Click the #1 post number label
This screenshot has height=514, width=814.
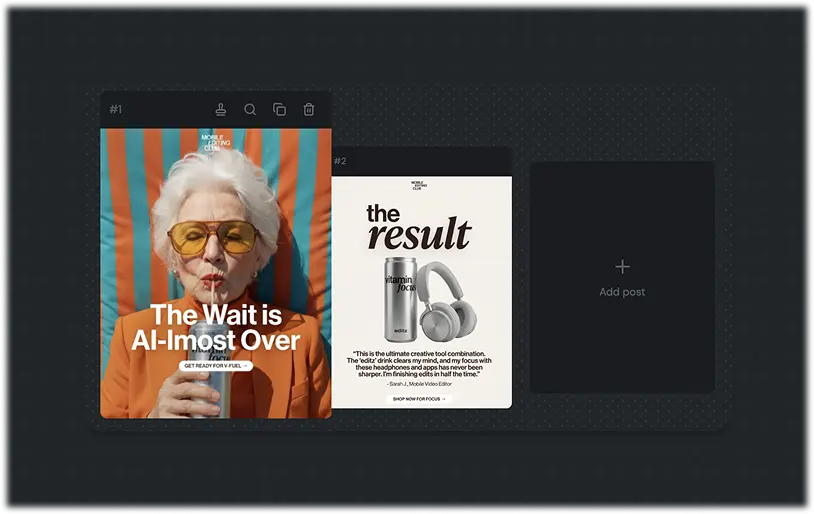pos(115,110)
